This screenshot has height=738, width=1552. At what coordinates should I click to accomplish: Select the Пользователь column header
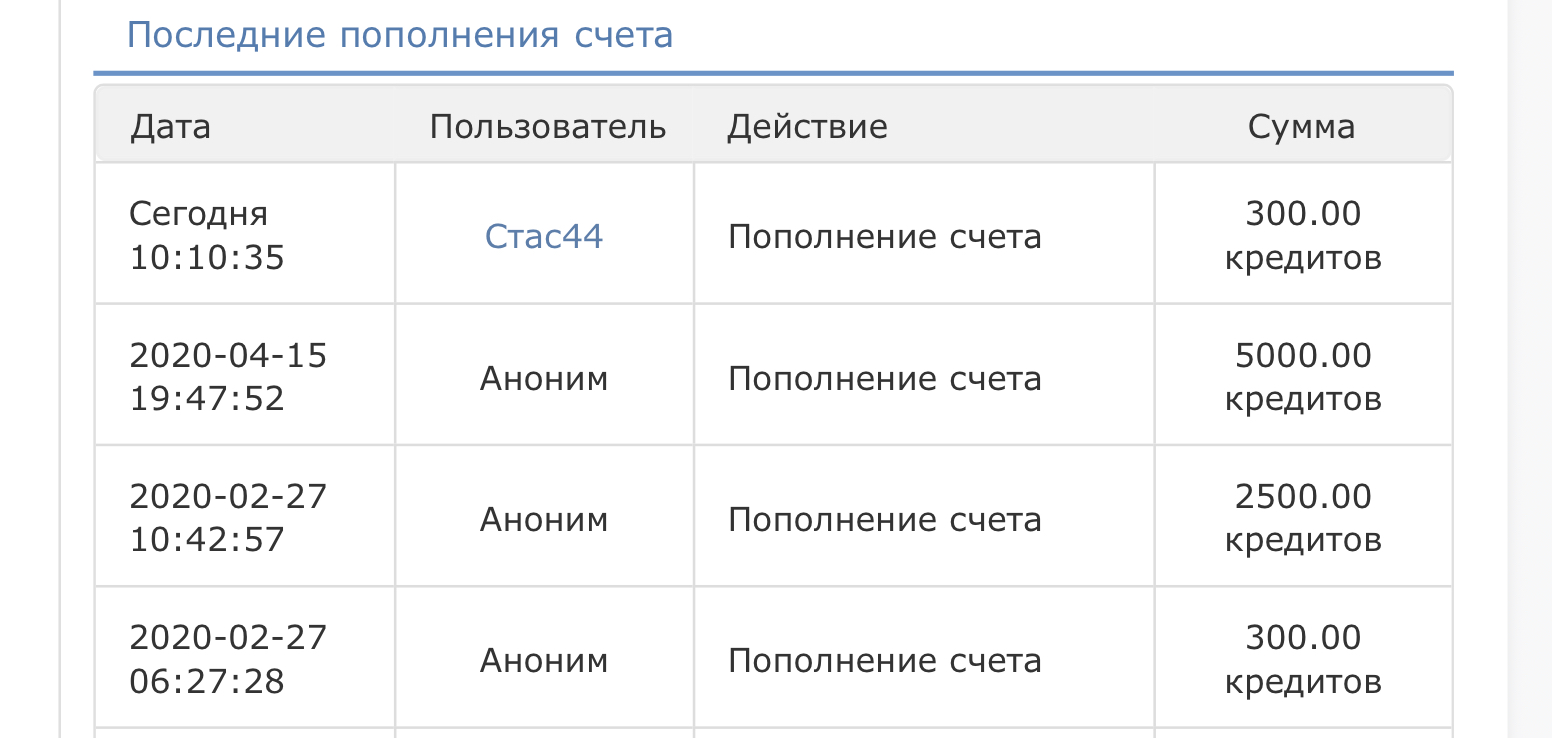tap(548, 127)
